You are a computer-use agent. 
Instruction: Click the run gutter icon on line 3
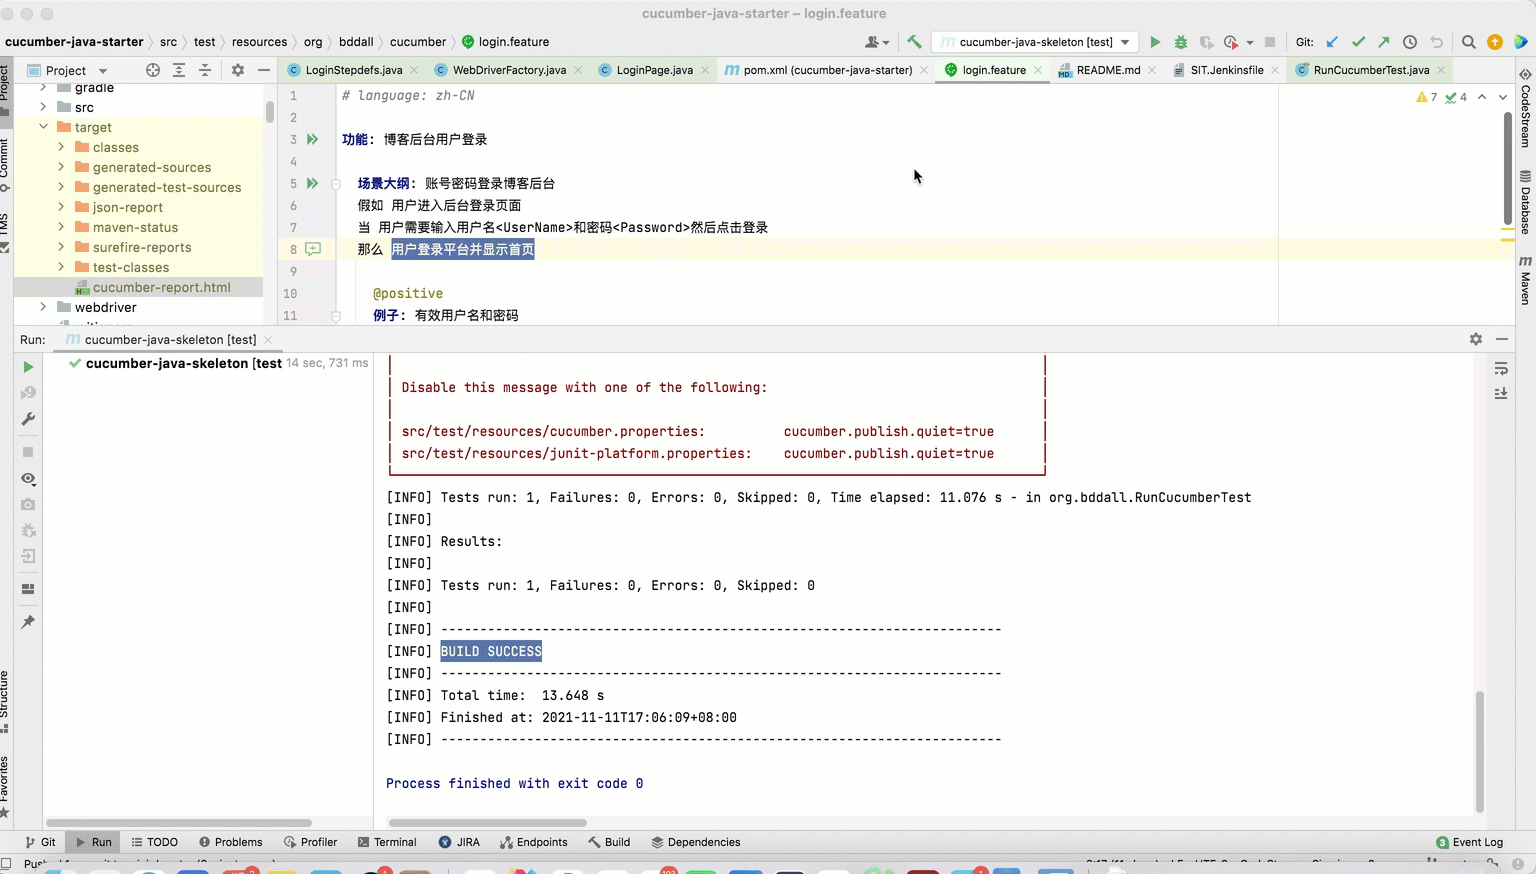tap(312, 139)
